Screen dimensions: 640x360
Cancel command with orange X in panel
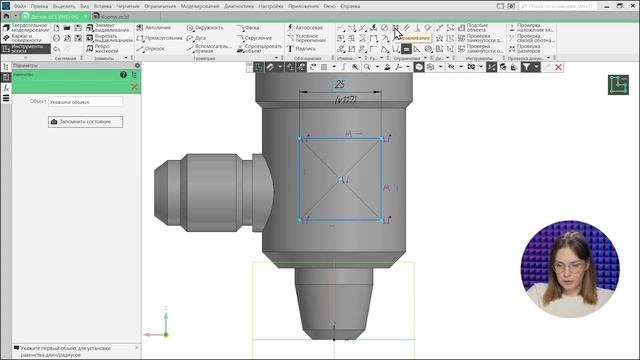(134, 87)
